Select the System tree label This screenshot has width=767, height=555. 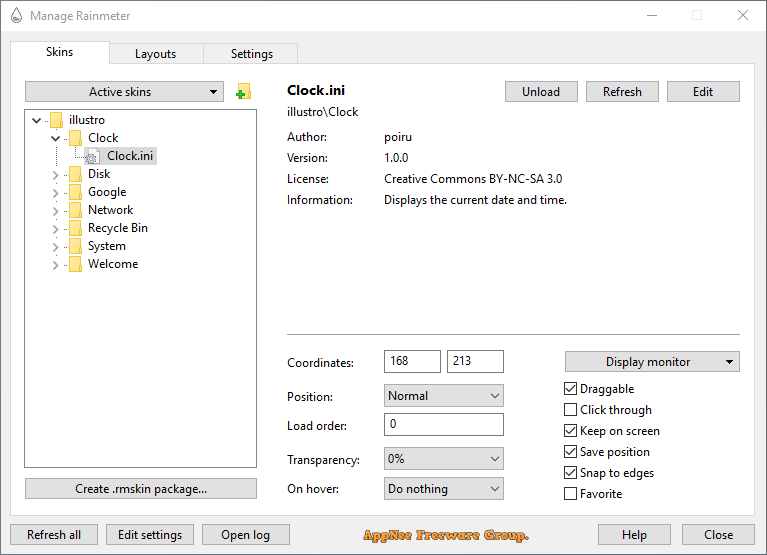click(x=107, y=246)
